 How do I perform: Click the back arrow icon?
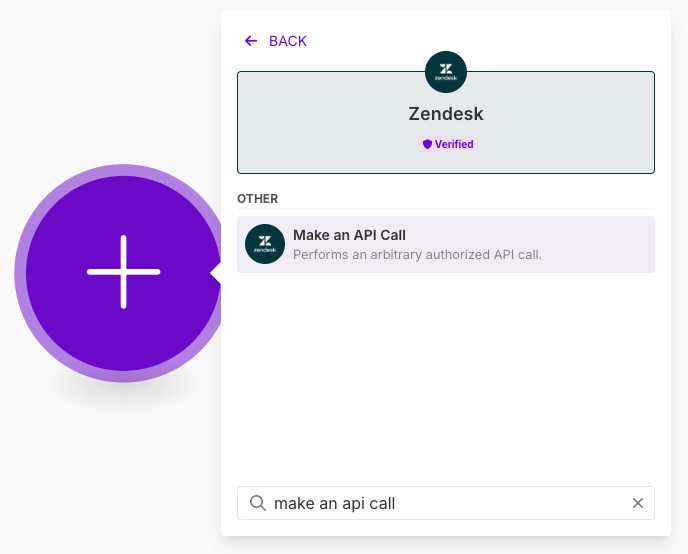(251, 41)
